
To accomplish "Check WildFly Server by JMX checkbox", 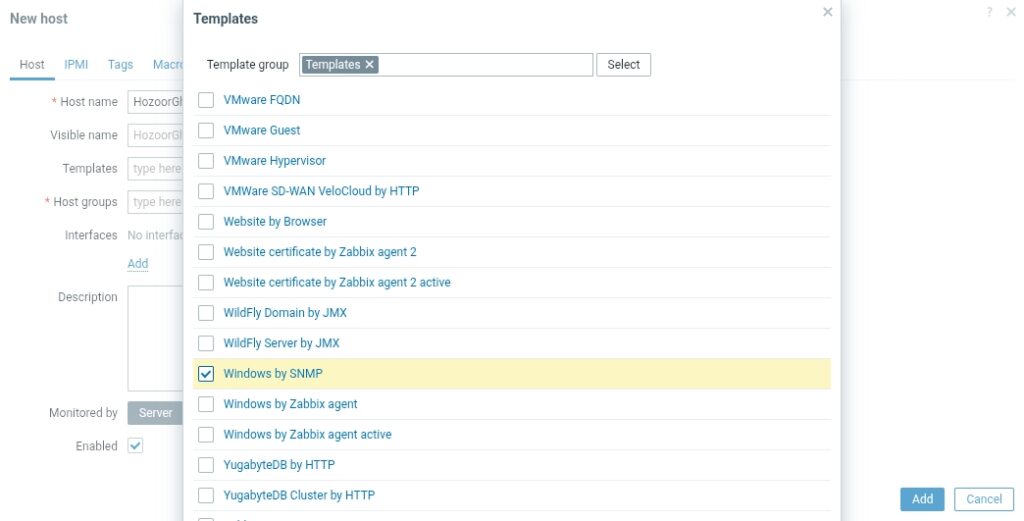I will point(206,343).
